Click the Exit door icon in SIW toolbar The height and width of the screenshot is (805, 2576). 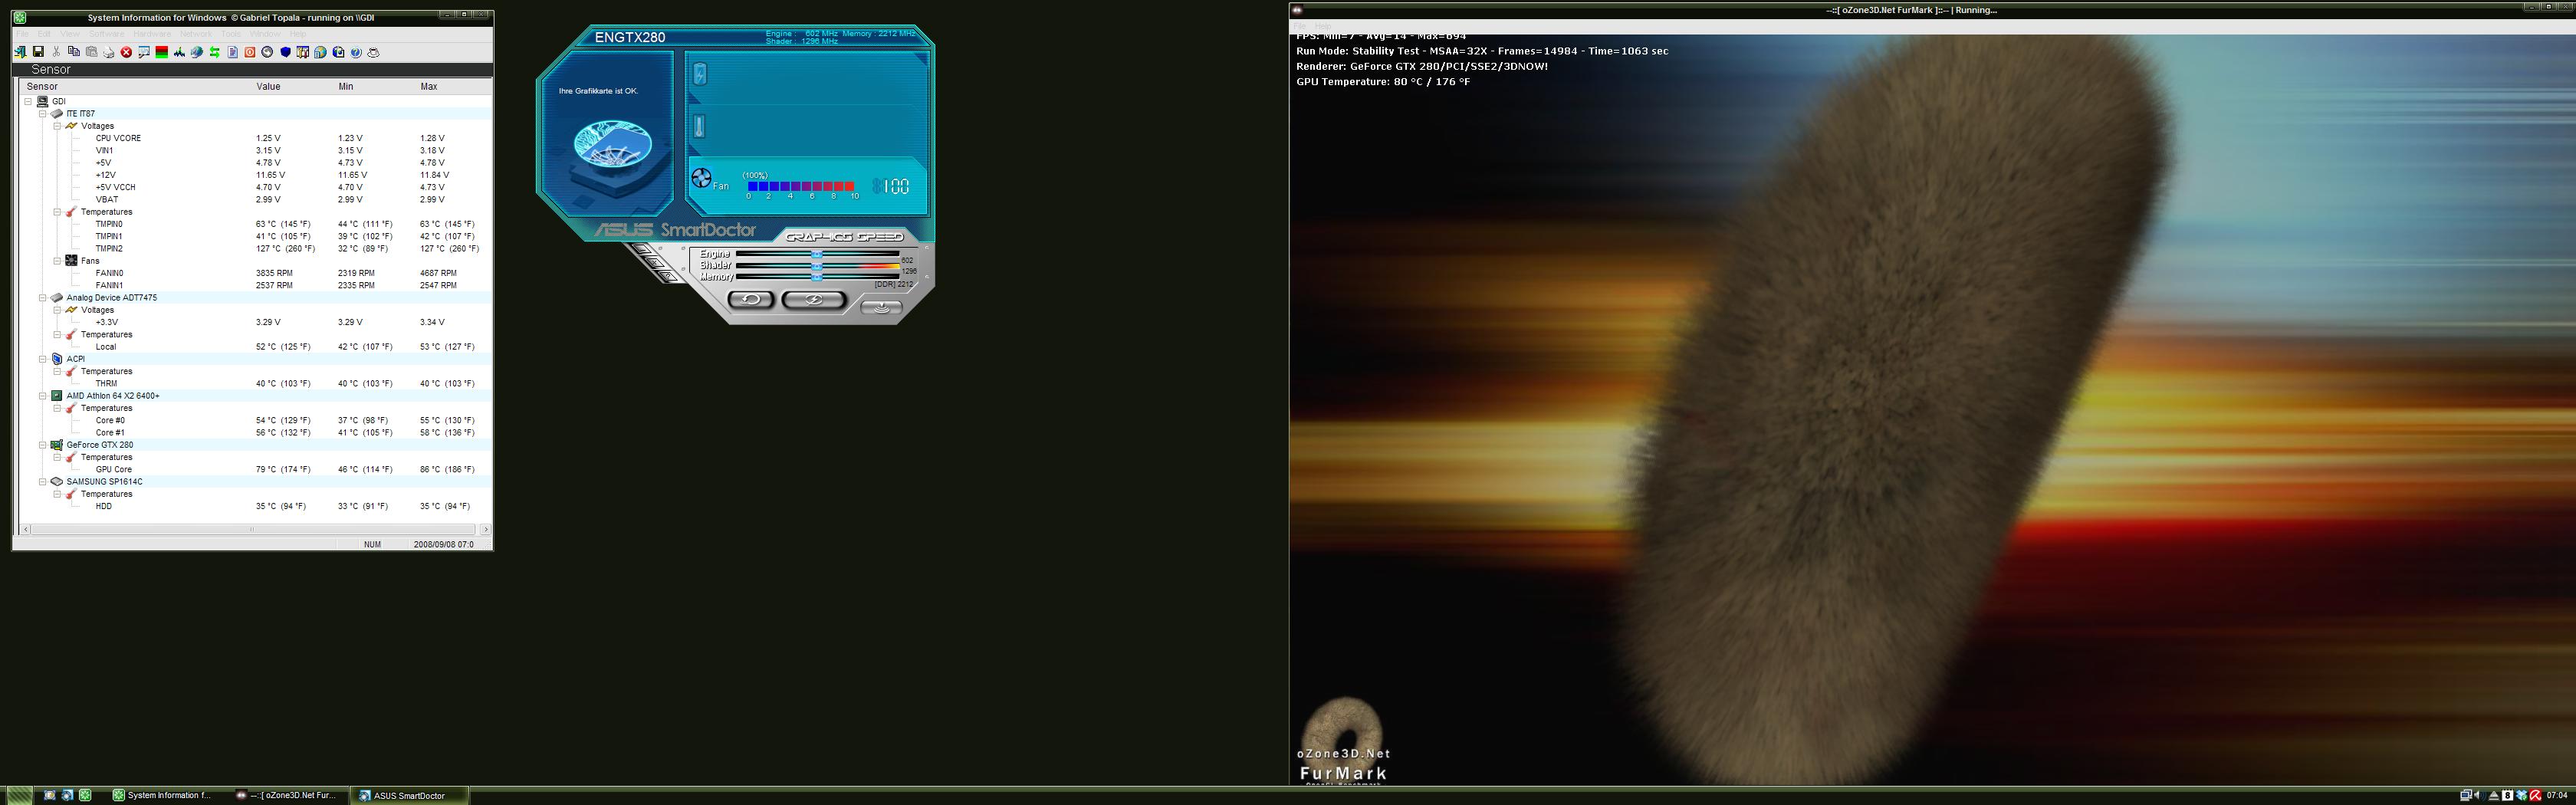[x=20, y=52]
